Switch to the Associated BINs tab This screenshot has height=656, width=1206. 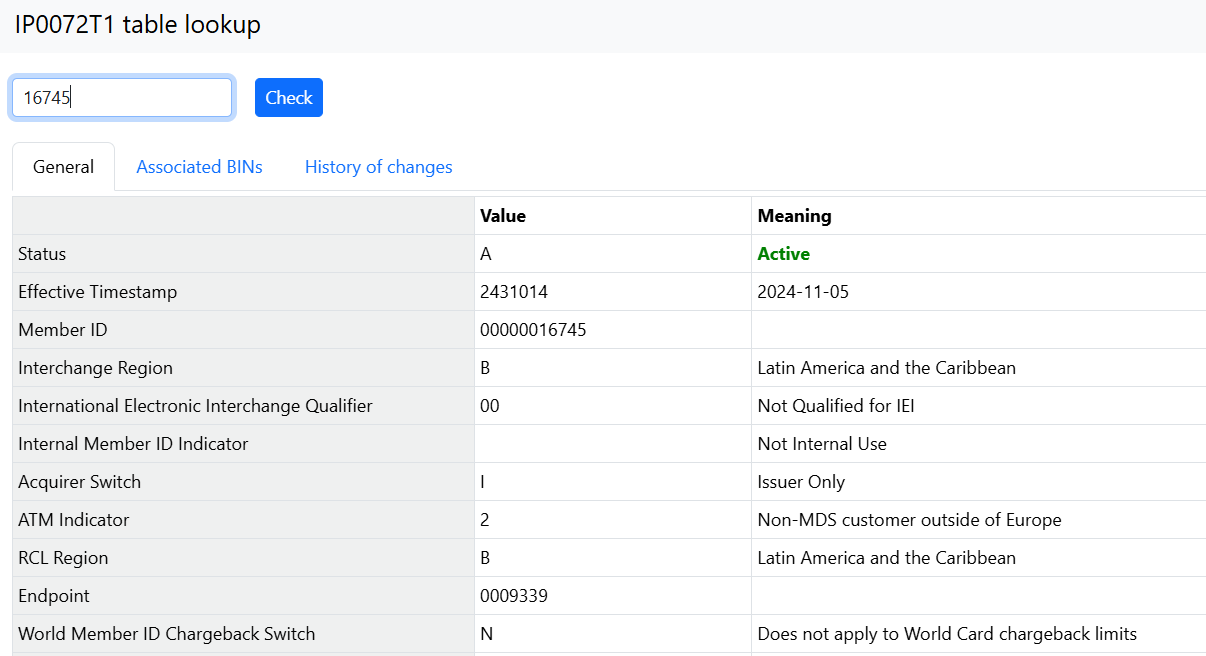pos(199,166)
